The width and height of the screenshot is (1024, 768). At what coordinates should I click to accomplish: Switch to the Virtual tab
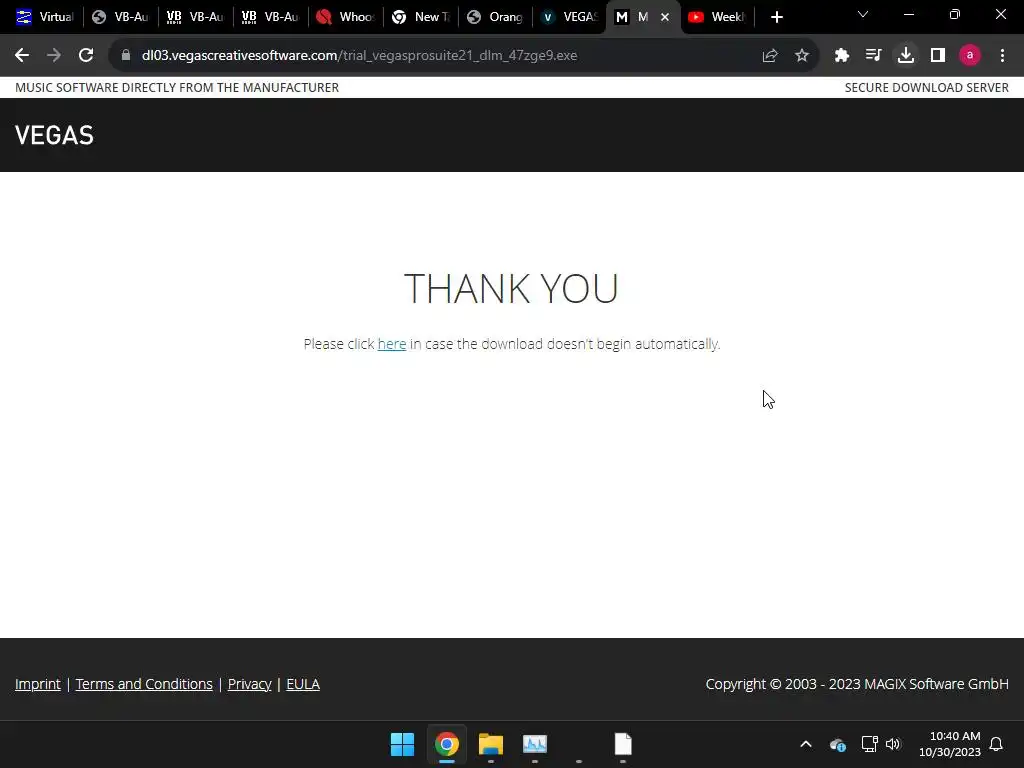pyautogui.click(x=44, y=18)
